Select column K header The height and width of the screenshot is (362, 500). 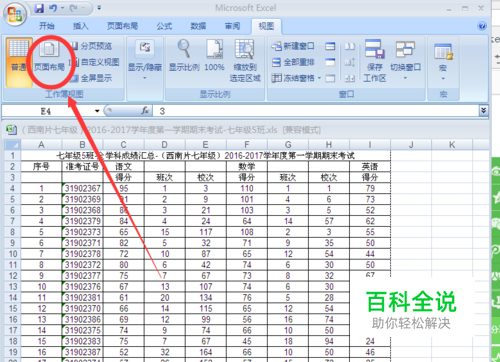452,145
